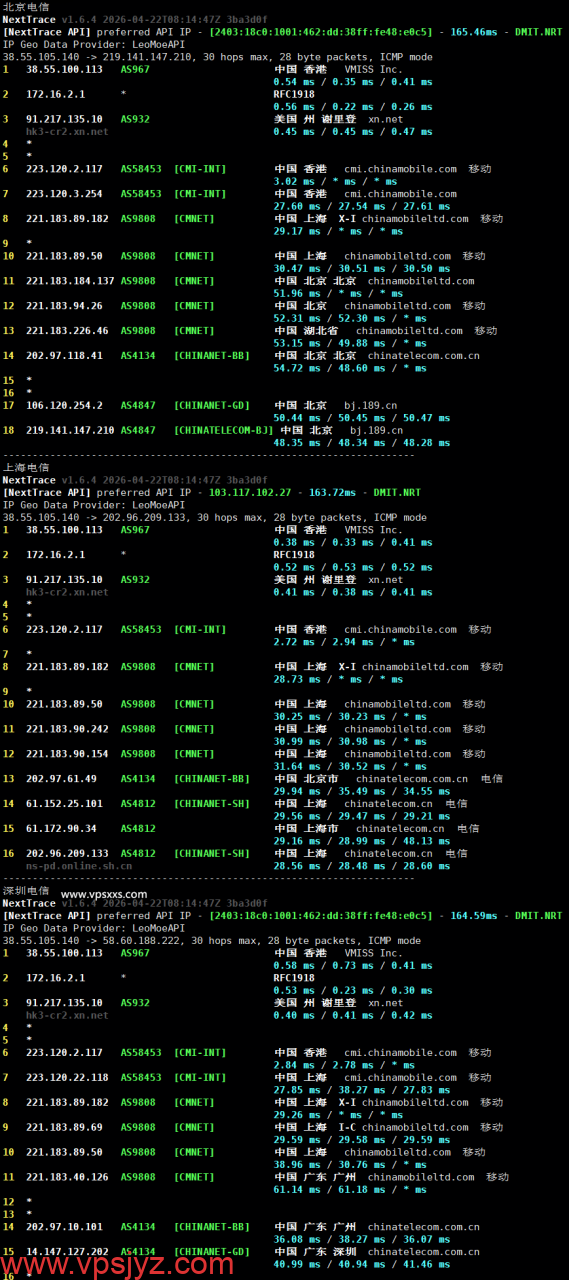Select hop IP 221.183.90.242

(x=67, y=729)
